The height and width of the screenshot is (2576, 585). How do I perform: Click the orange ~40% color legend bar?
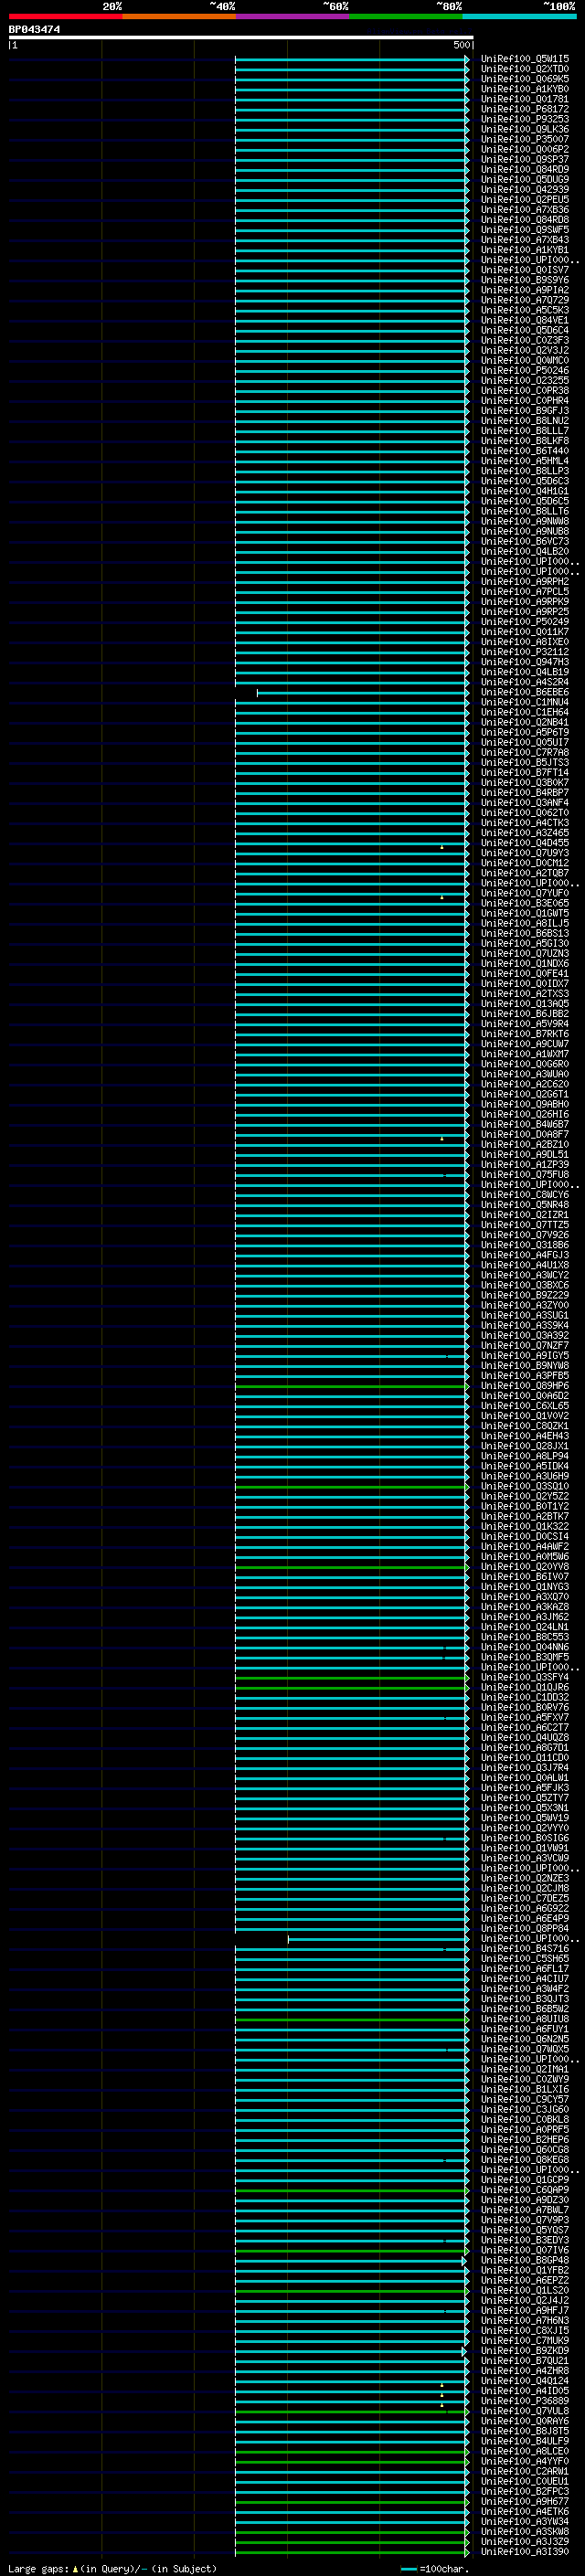click(x=179, y=16)
